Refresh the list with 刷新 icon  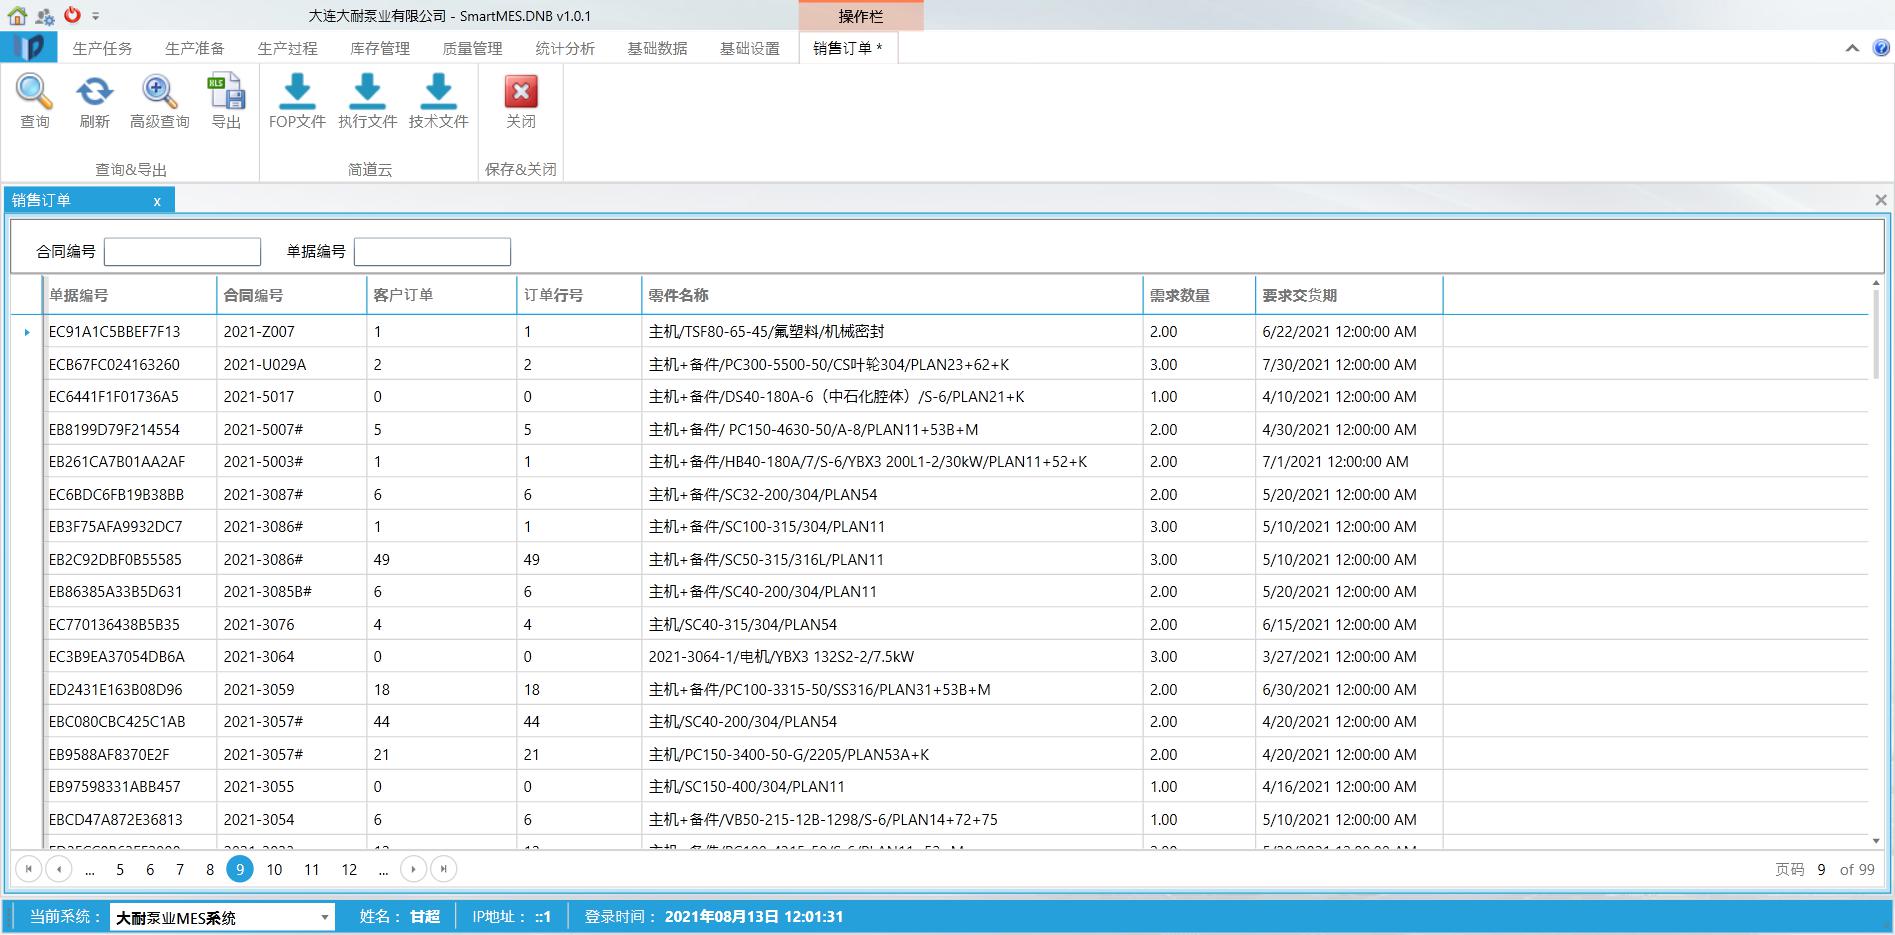[x=94, y=93]
